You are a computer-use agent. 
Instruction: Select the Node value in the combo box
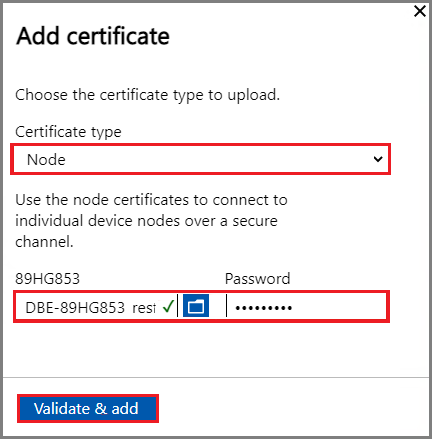click(x=46, y=160)
